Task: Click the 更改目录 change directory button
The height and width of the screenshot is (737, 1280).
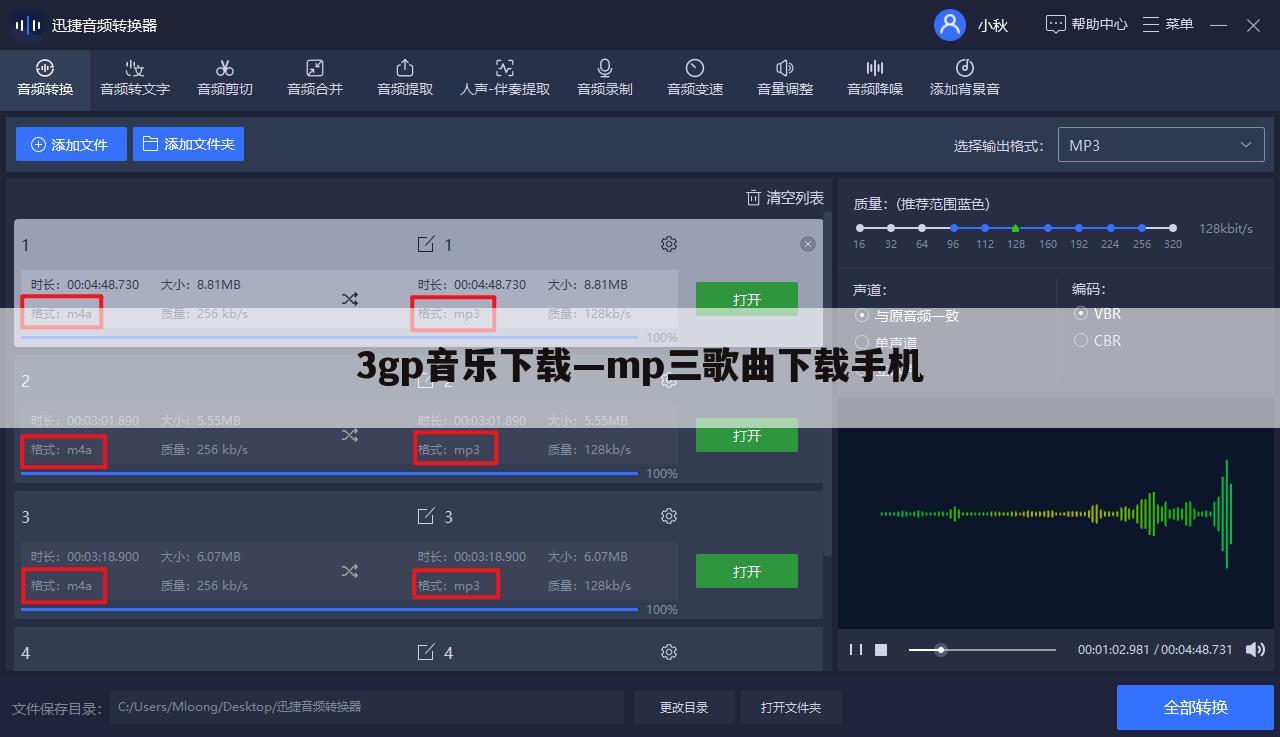Action: (x=684, y=707)
